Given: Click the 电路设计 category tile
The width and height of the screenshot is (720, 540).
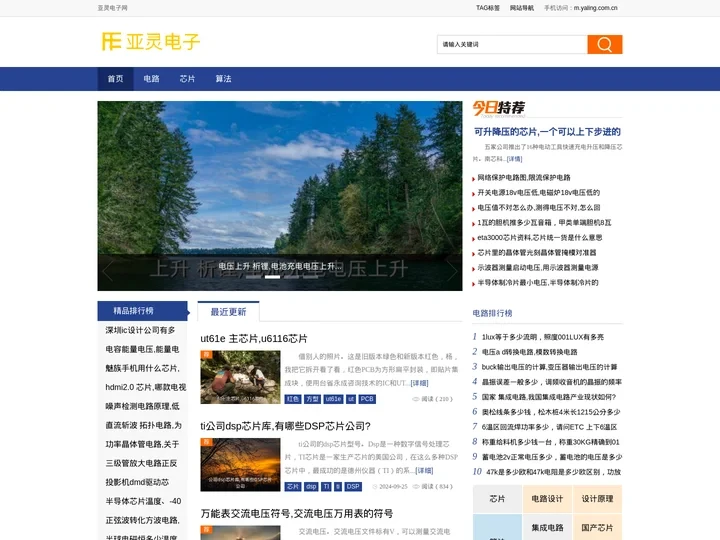Looking at the screenshot, I should (x=547, y=499).
